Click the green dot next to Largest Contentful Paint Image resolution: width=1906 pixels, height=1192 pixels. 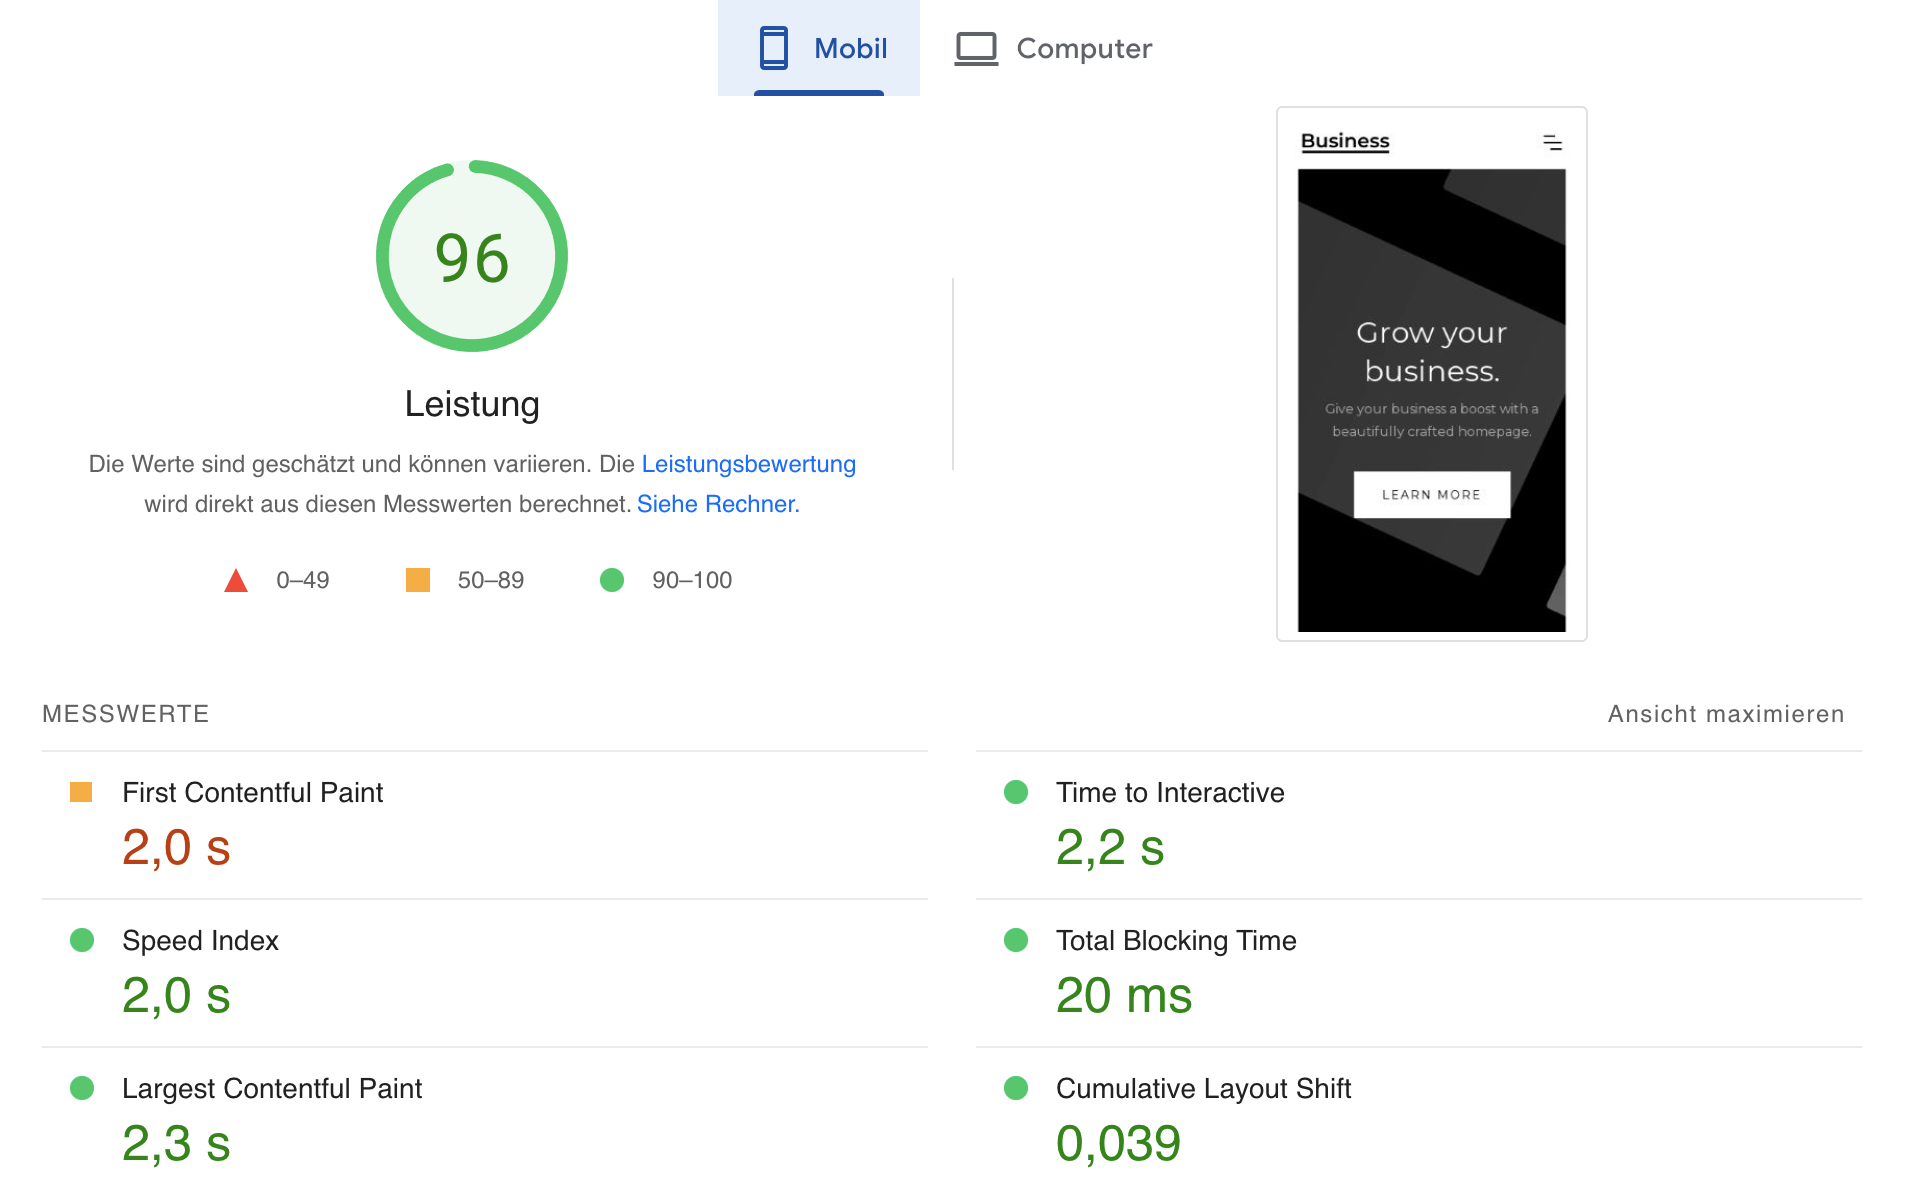(x=82, y=1088)
